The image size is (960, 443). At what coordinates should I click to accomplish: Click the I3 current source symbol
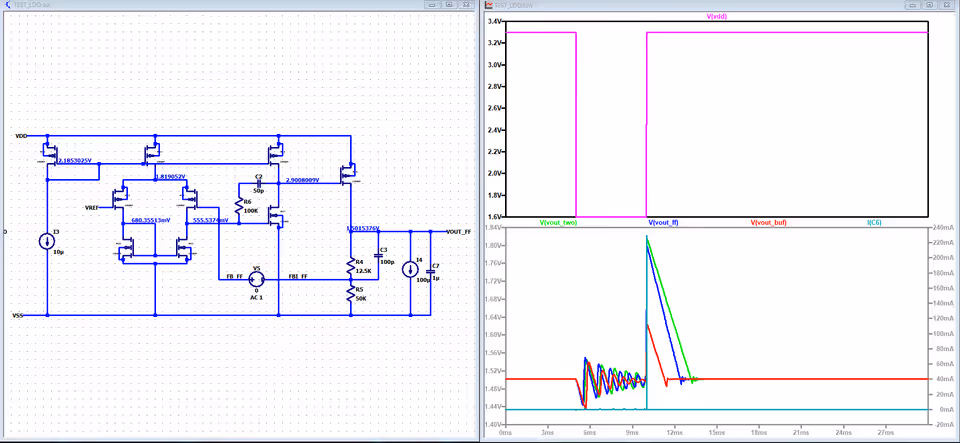coord(47,242)
